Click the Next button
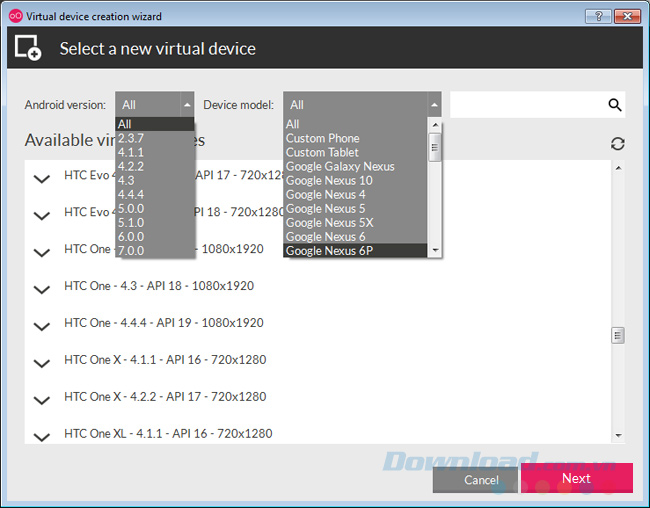650x508 pixels. point(577,478)
